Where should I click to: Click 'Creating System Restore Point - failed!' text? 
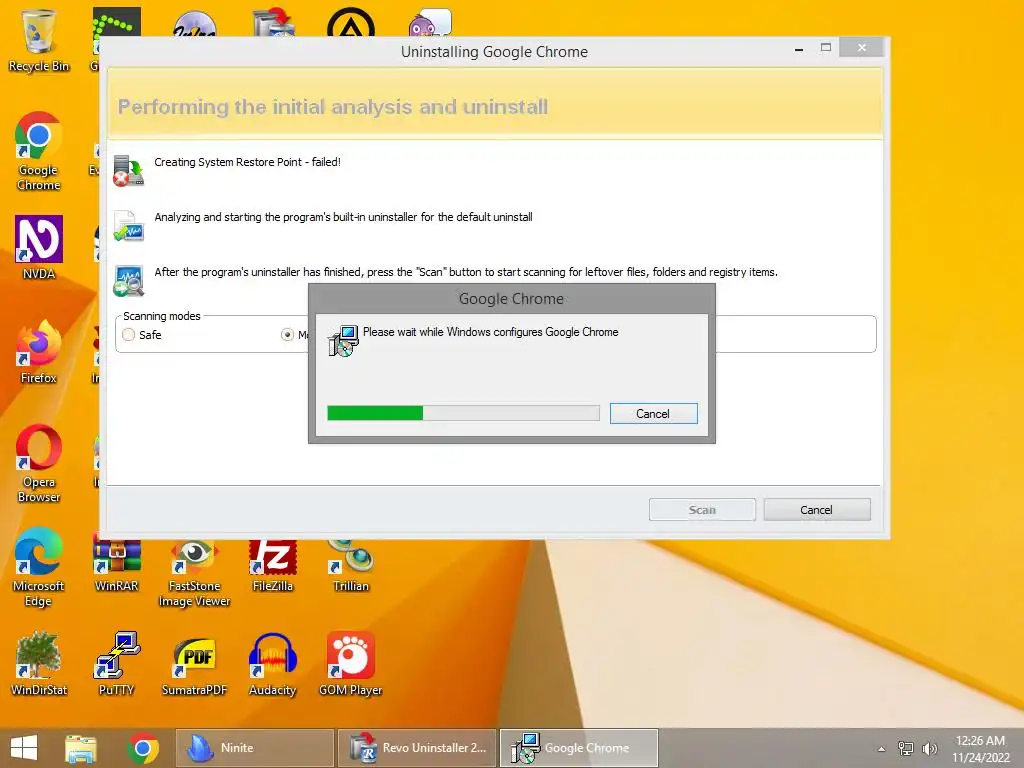248,162
